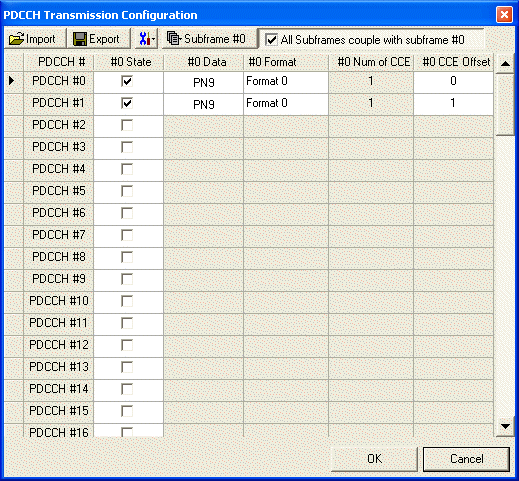Click the scrollbar up arrow
This screenshot has height=481, width=519.
(505, 63)
